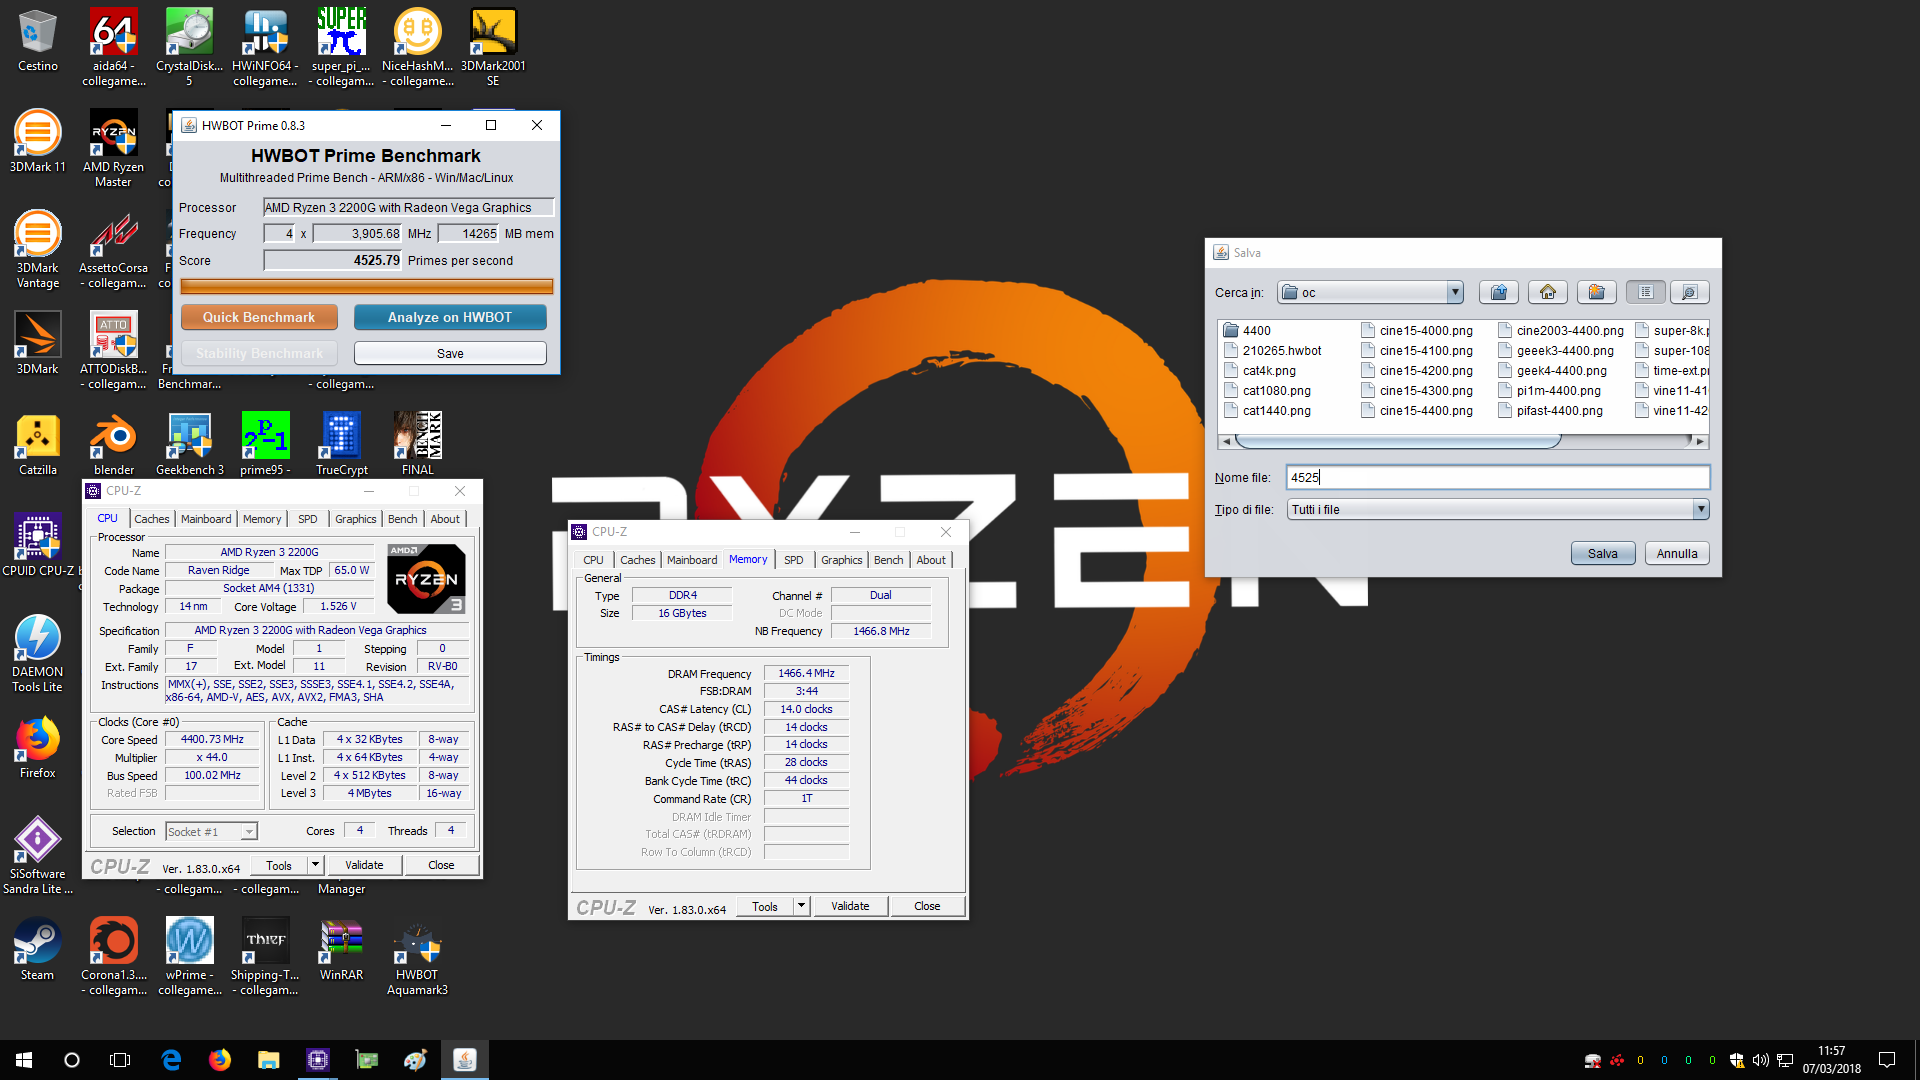
Task: Click the file list scroll left arrow
Action: (1226, 441)
